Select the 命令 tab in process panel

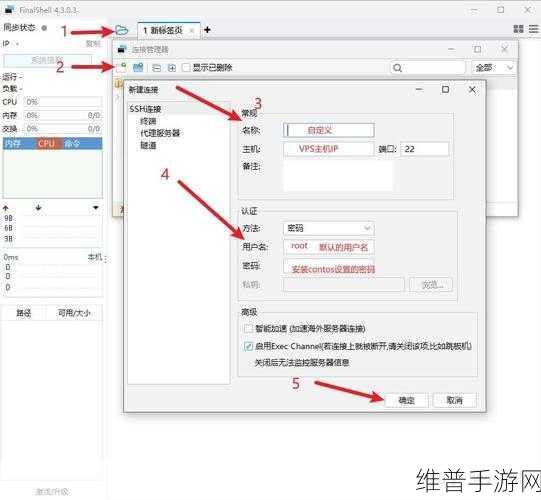72,144
